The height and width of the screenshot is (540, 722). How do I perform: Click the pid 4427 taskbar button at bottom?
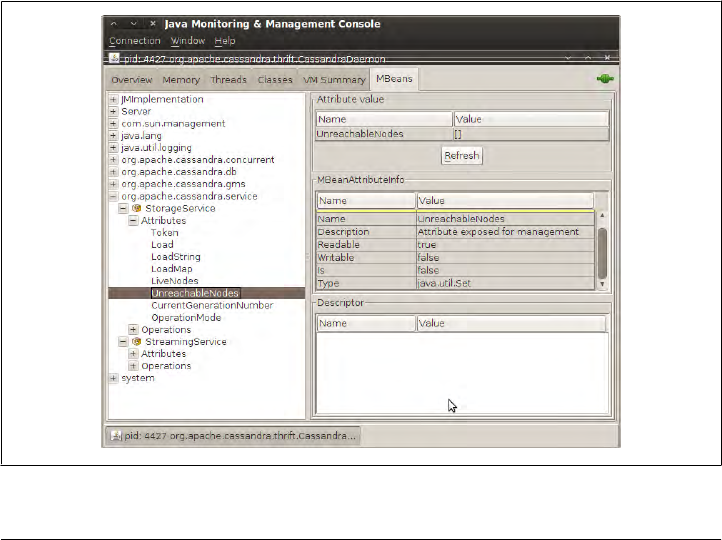pyautogui.click(x=233, y=435)
